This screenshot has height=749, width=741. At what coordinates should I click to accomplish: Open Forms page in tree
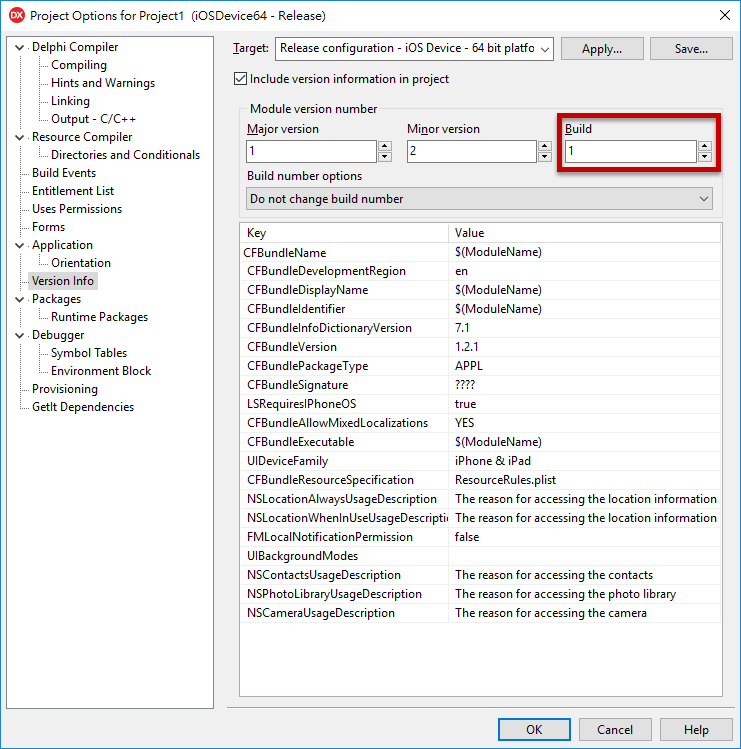48,227
